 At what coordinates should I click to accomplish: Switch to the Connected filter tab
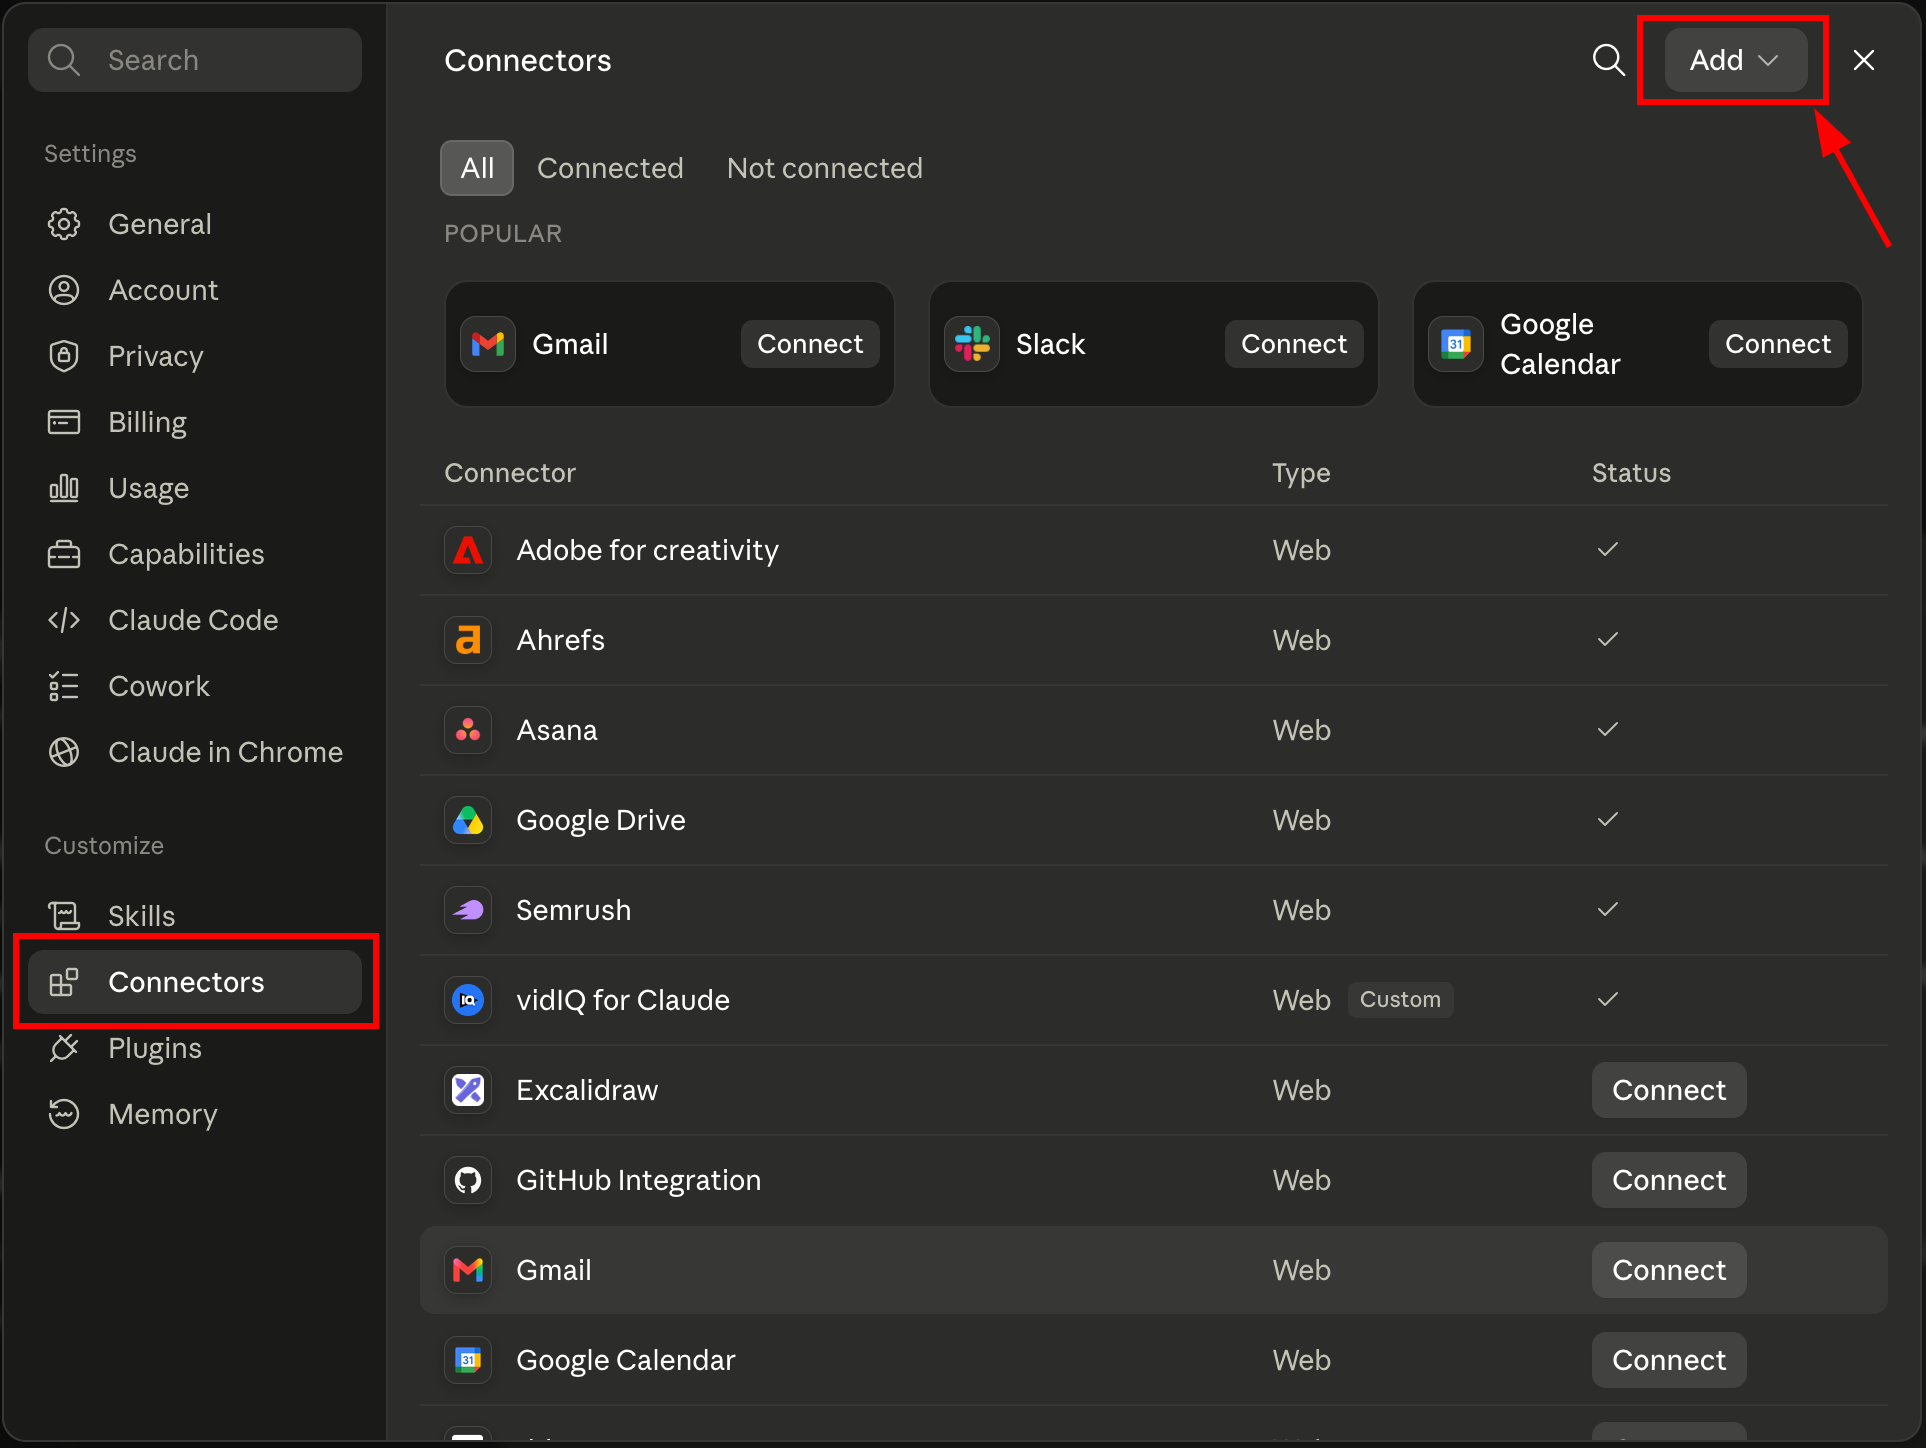[610, 168]
